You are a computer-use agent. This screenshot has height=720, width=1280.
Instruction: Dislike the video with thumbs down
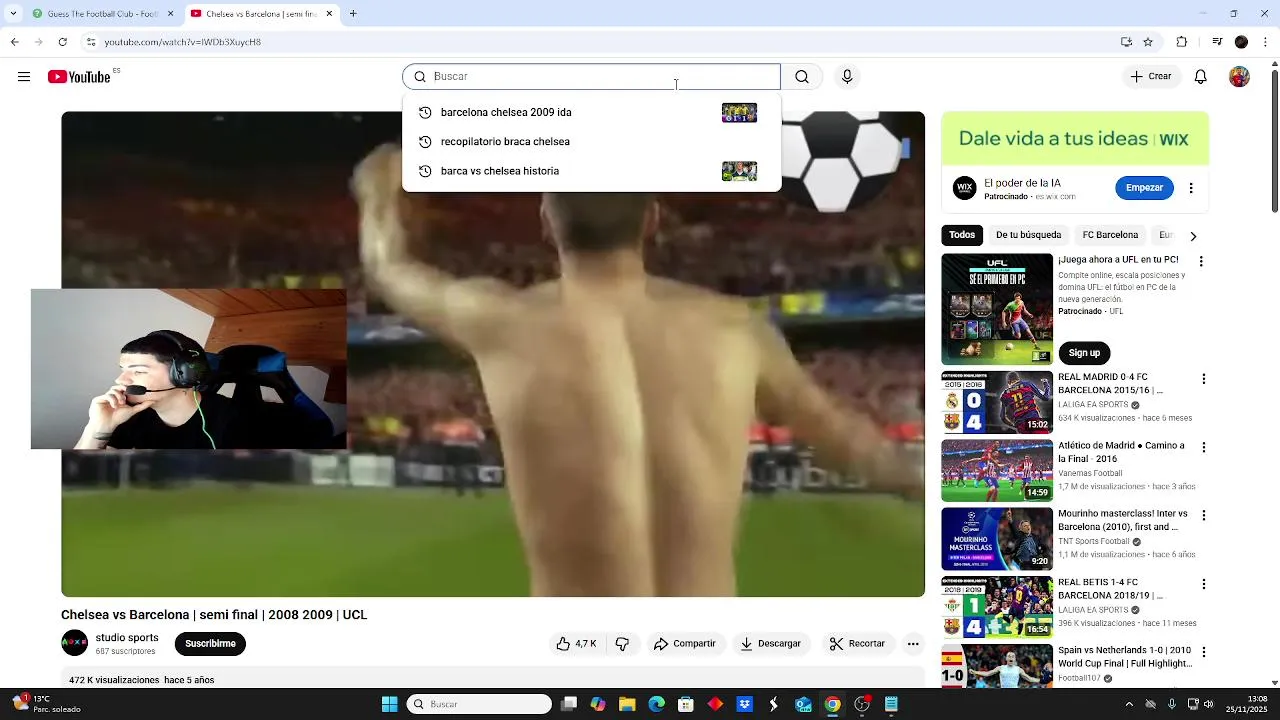(622, 644)
